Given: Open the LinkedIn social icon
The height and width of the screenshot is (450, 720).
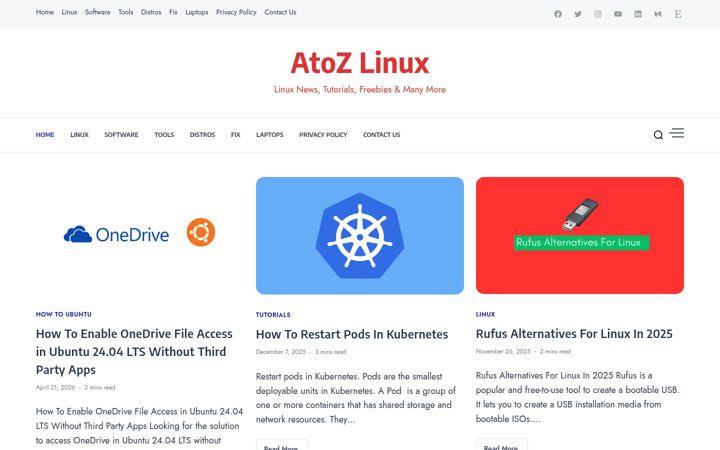Looking at the screenshot, I should pyautogui.click(x=638, y=14).
